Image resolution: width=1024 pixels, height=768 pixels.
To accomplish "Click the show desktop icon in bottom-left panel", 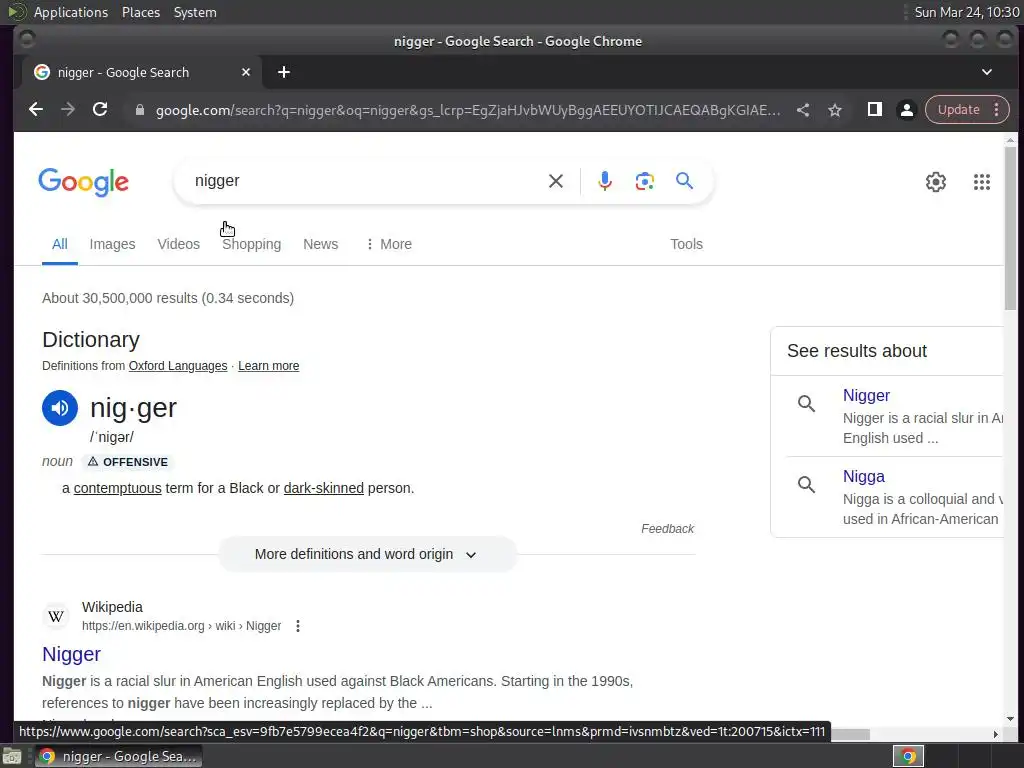I will click(12, 757).
